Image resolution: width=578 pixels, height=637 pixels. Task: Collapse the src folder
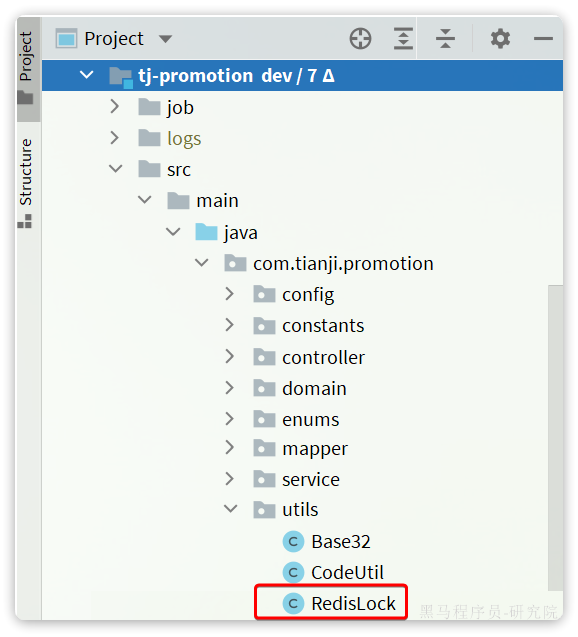click(x=116, y=169)
